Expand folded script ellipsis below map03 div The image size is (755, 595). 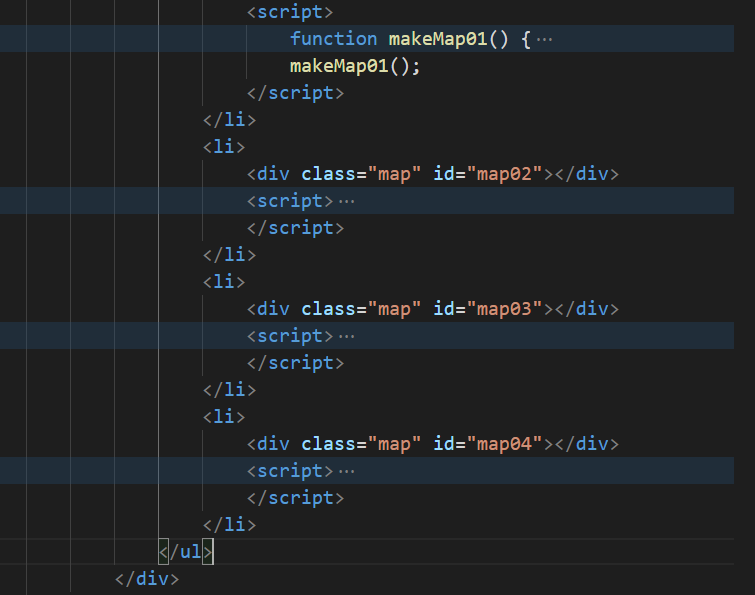tap(347, 336)
